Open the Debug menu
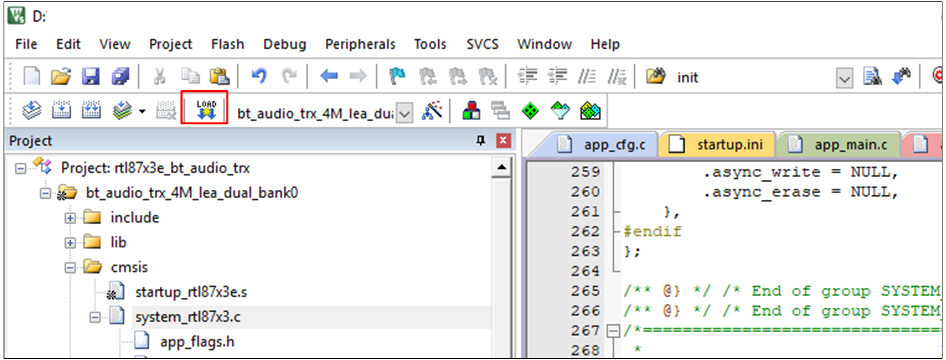 click(285, 44)
